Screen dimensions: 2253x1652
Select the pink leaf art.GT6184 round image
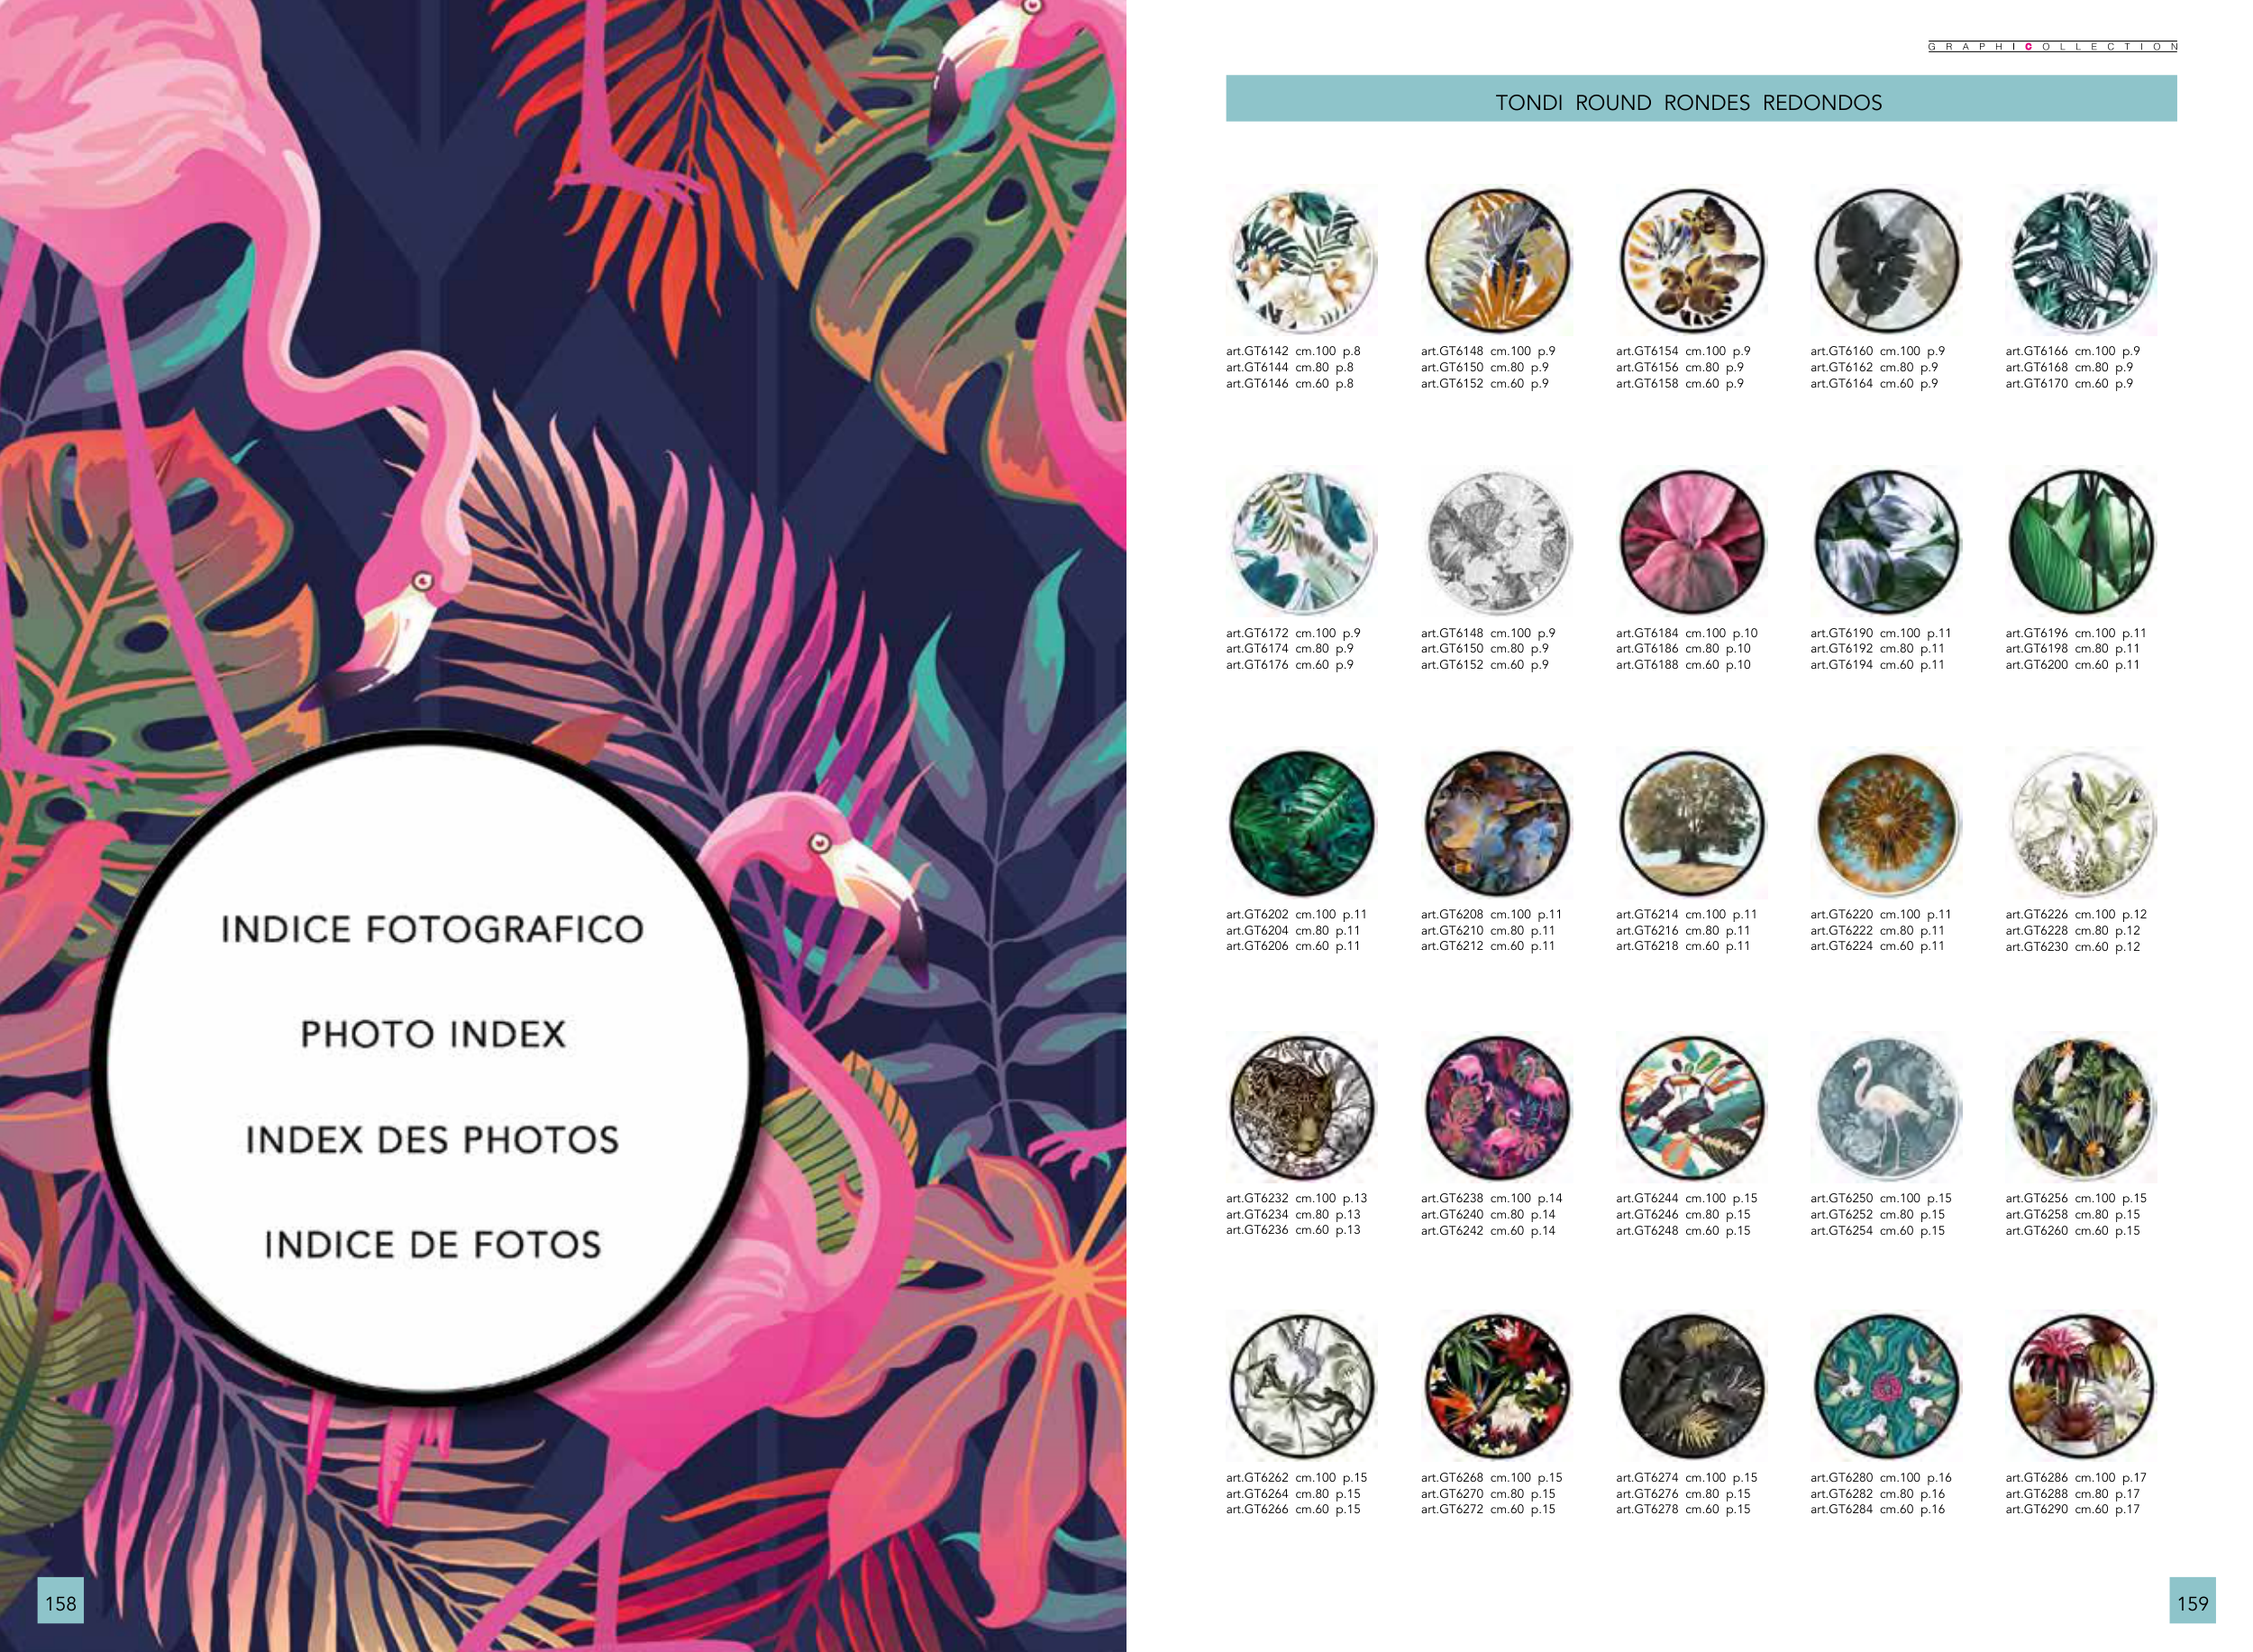click(x=1692, y=543)
